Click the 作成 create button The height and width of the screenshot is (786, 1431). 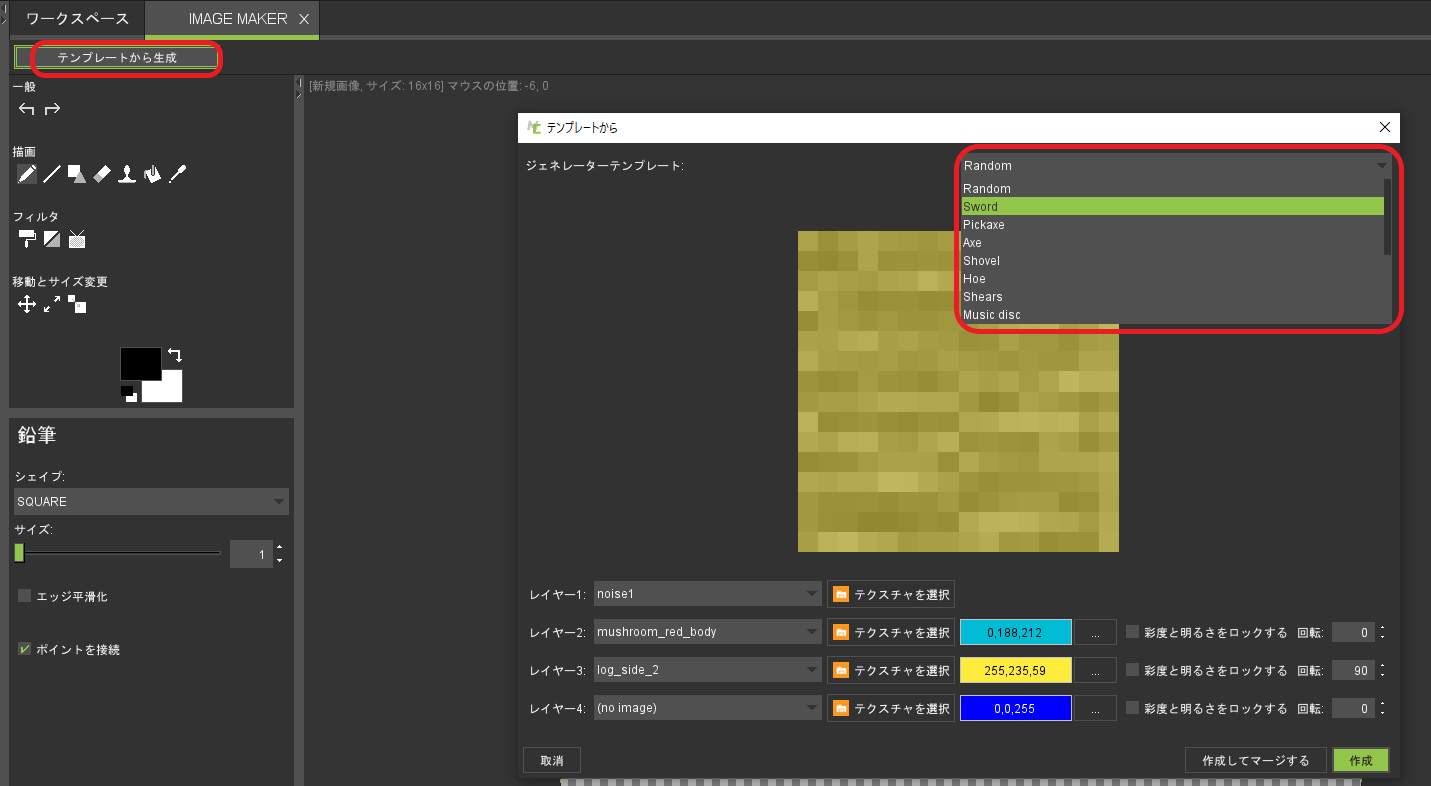pyautogui.click(x=1360, y=760)
